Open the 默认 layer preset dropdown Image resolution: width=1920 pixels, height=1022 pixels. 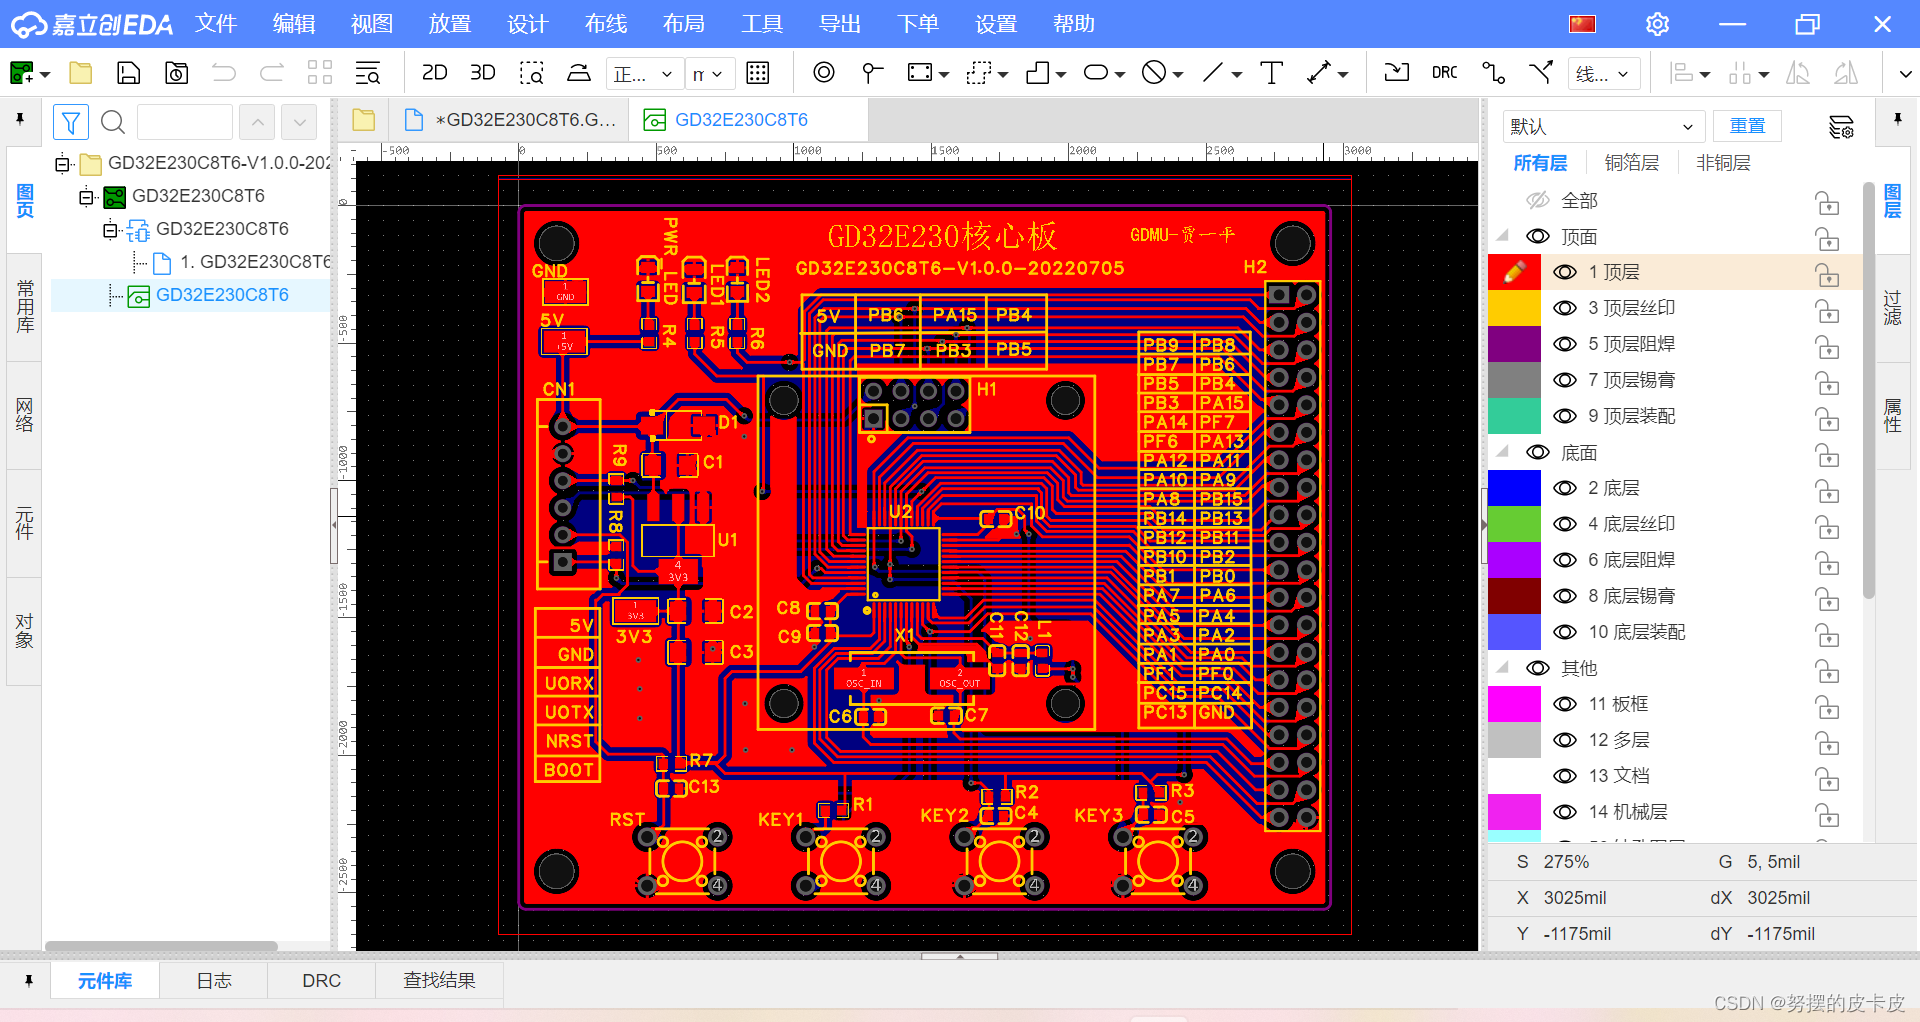1603,126
